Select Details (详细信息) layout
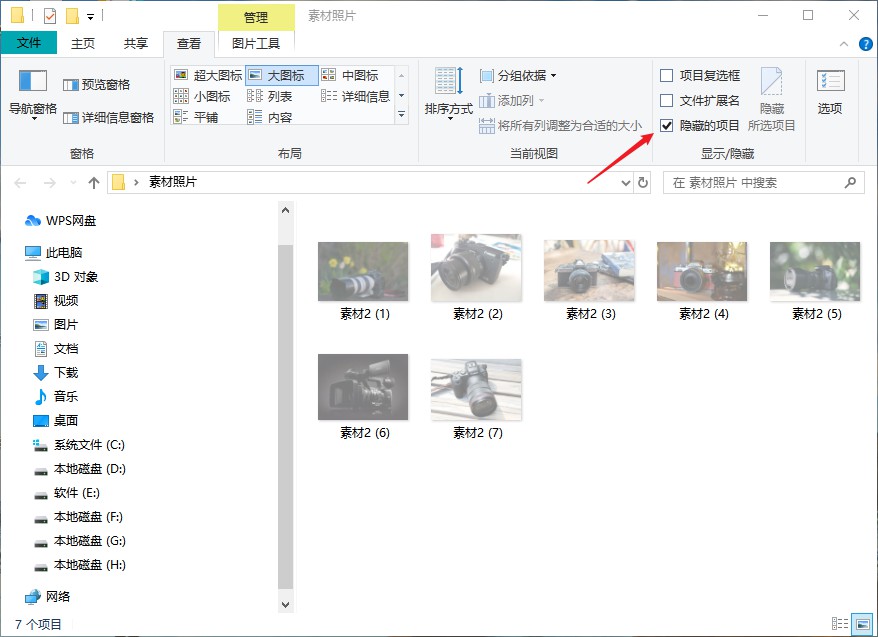The image size is (878, 637). 355,96
